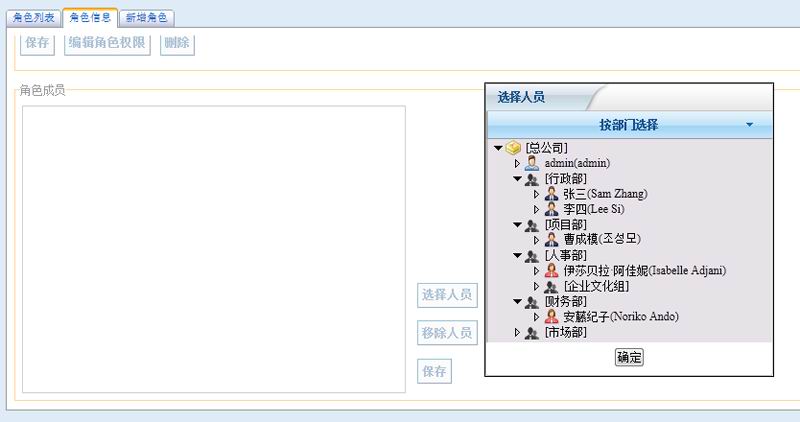Collapse the 项目部 department node
Screen dimensions: 800x422
517,225
